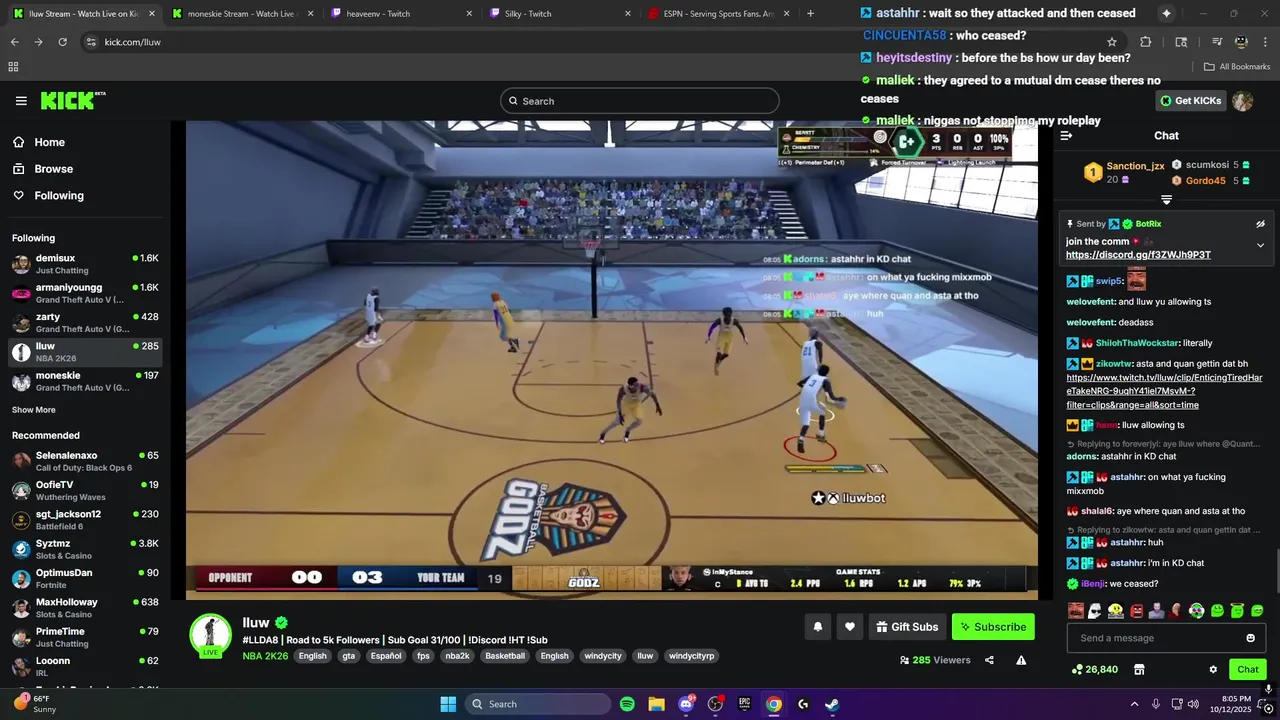Viewport: 1280px width, 720px height.
Task: Collapse chat panel with arrow icon
Action: click(1066, 136)
